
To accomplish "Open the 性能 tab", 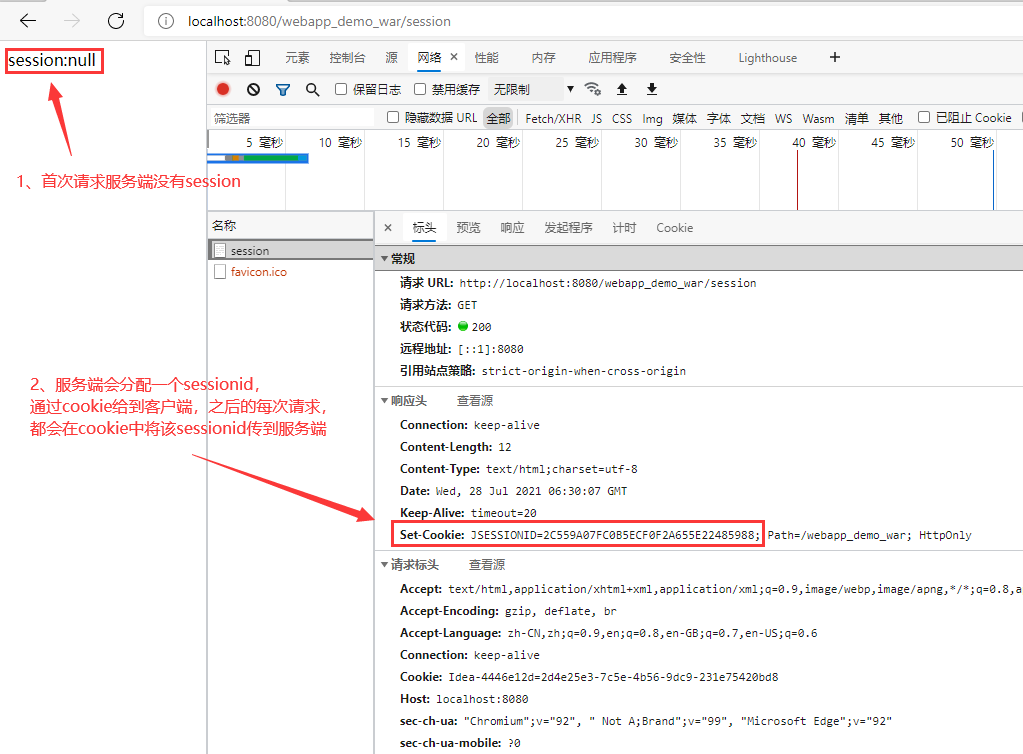I will point(486,57).
